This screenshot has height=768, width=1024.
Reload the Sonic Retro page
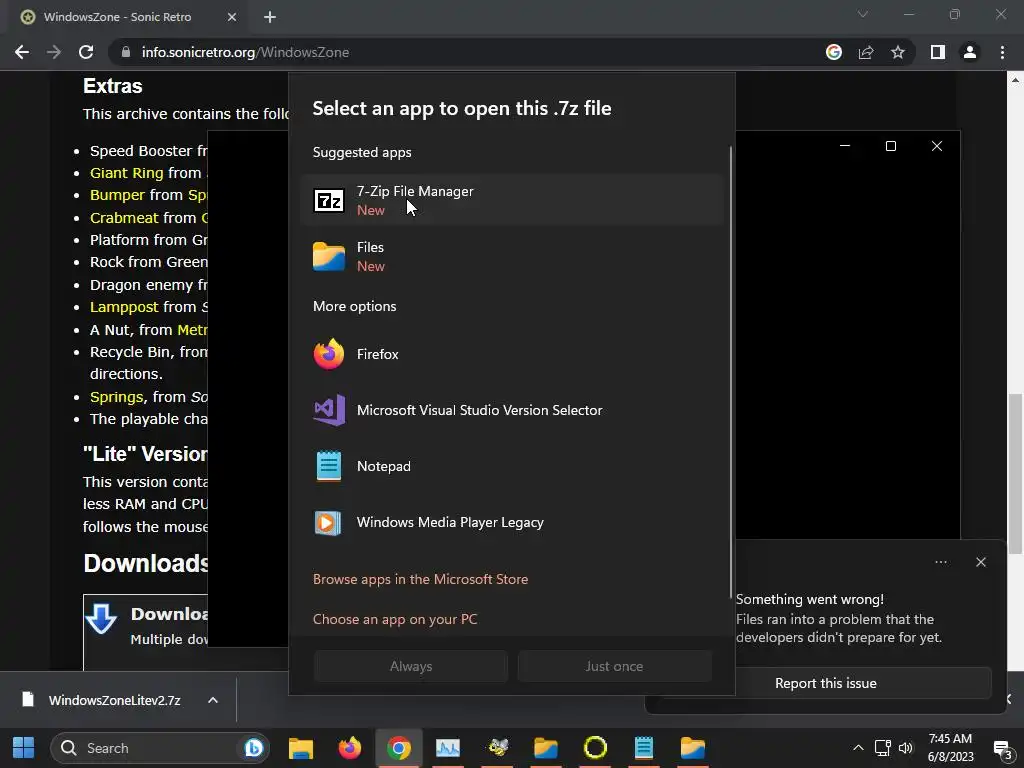pyautogui.click(x=86, y=52)
